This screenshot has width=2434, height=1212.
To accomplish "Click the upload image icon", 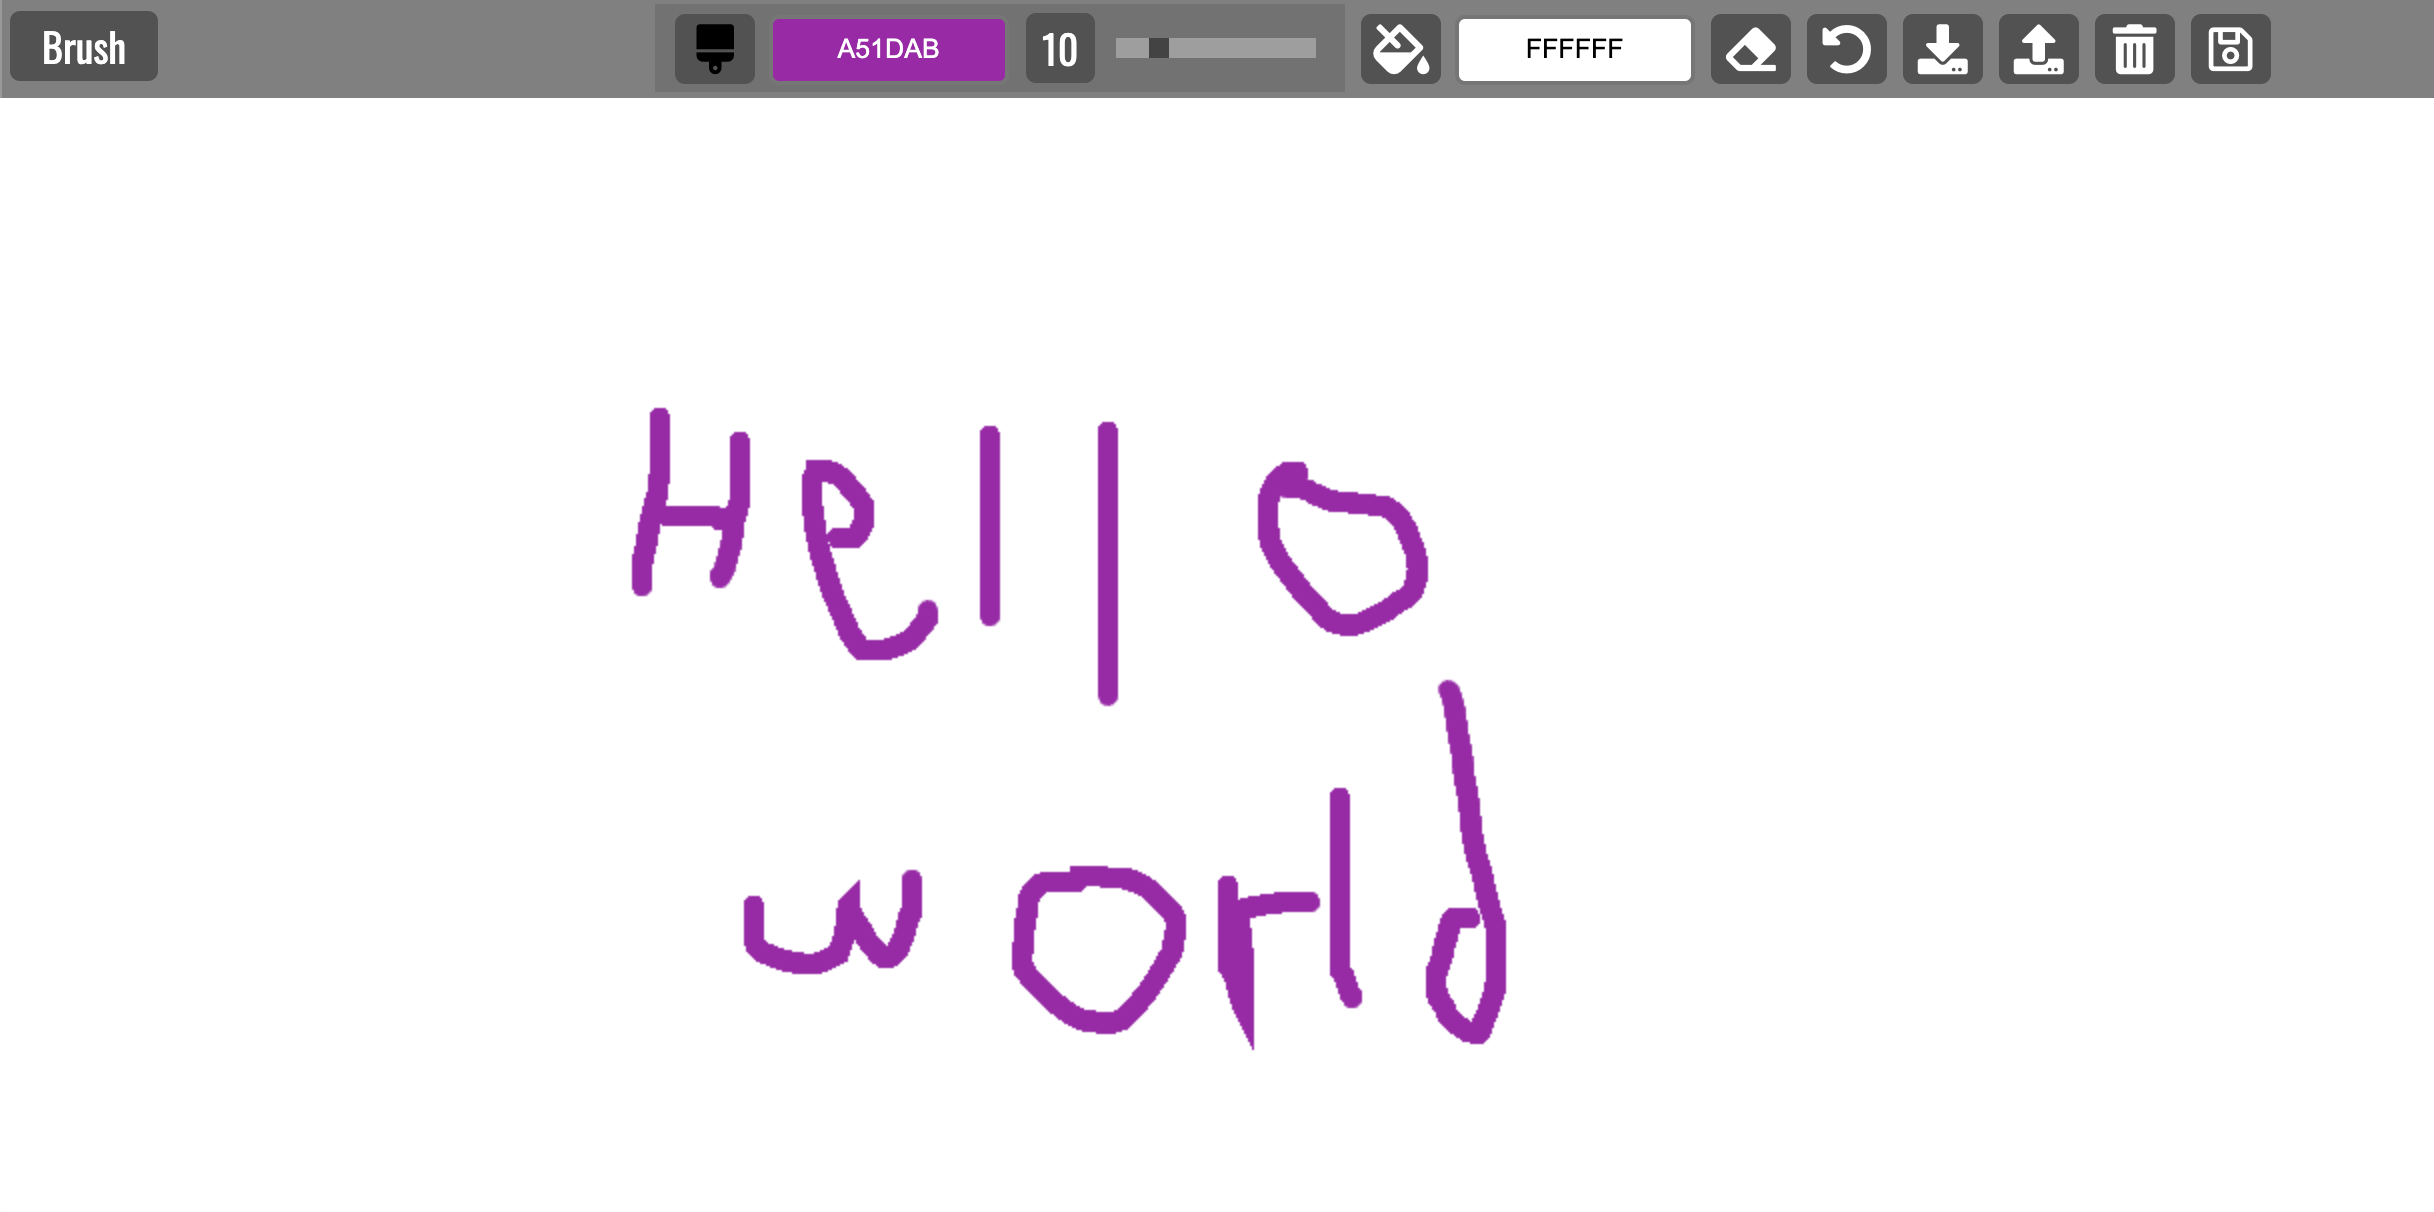I will click(2038, 49).
